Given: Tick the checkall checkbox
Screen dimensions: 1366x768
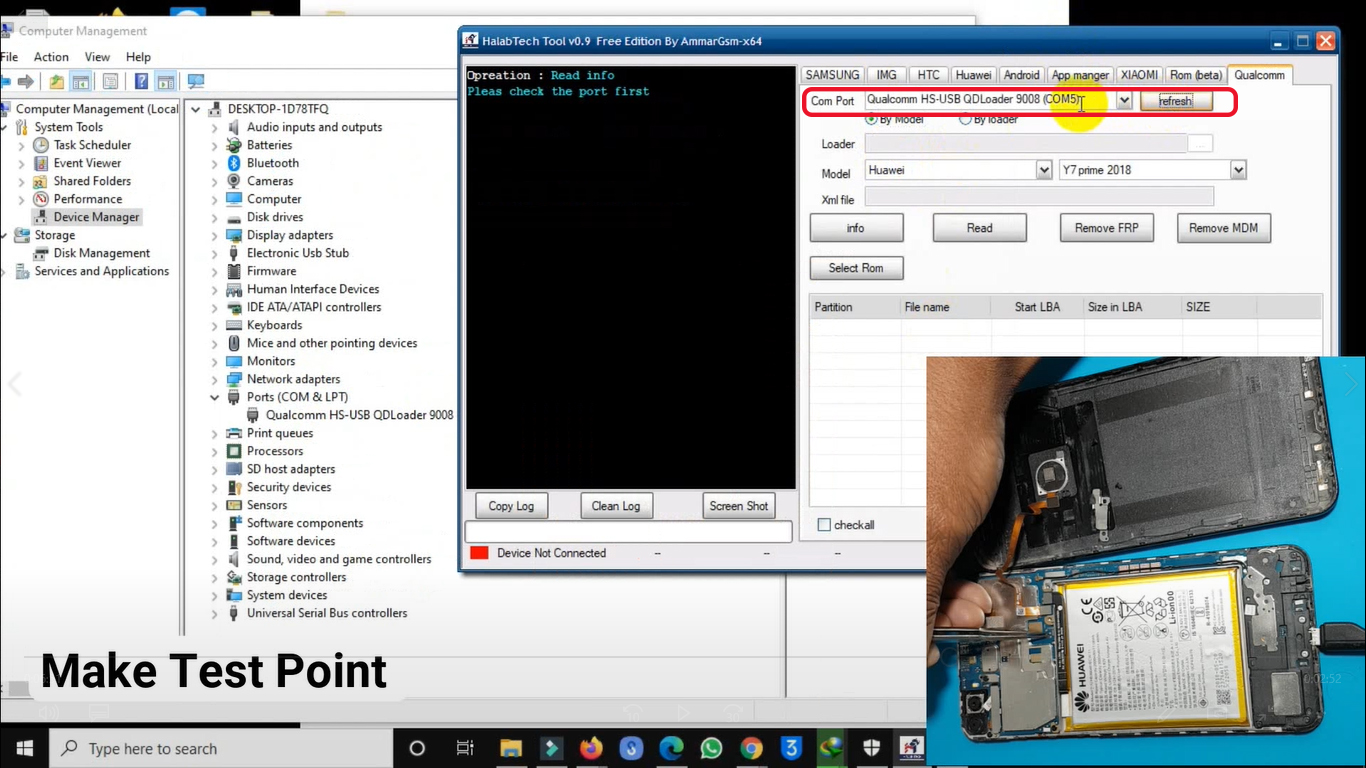Looking at the screenshot, I should pos(824,525).
